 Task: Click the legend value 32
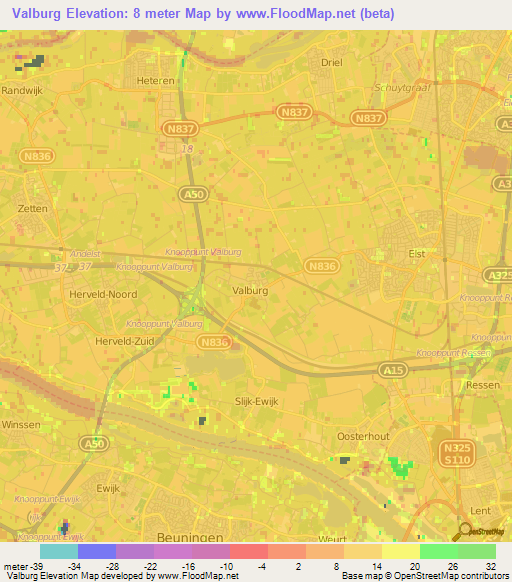coord(491,566)
